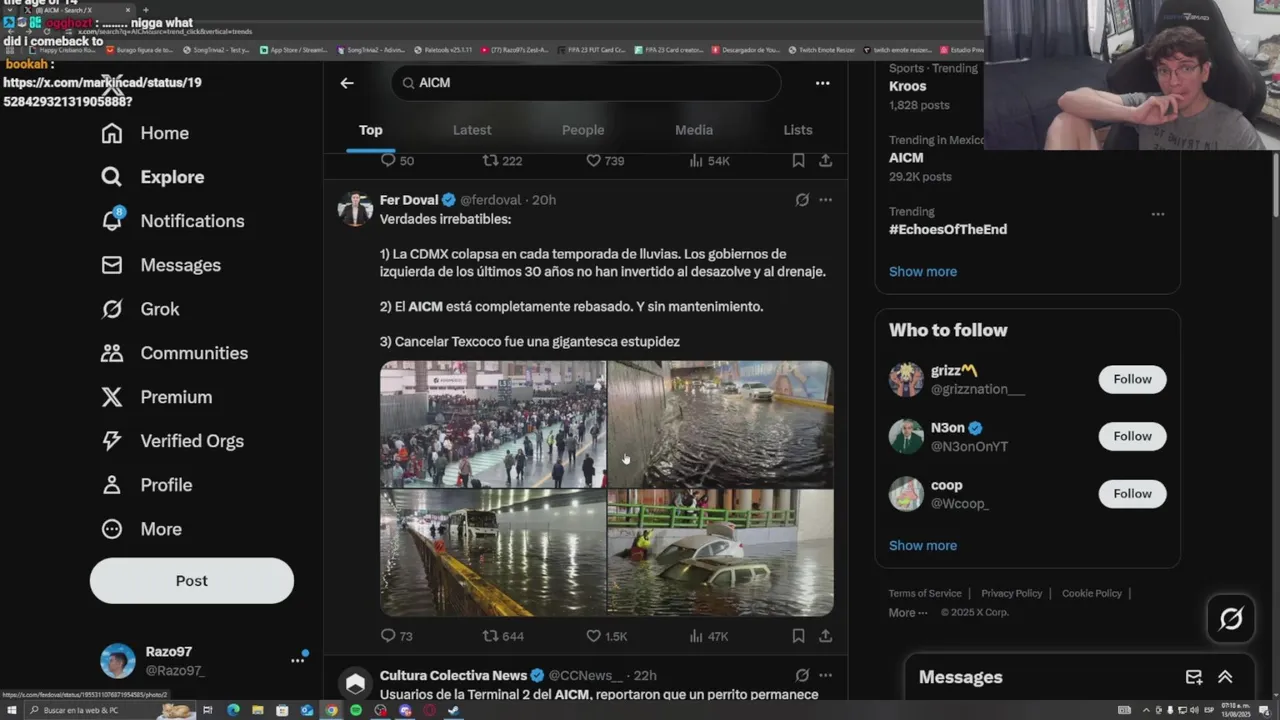
Task: Repost Fer Doval post (644)
Action: tap(503, 636)
